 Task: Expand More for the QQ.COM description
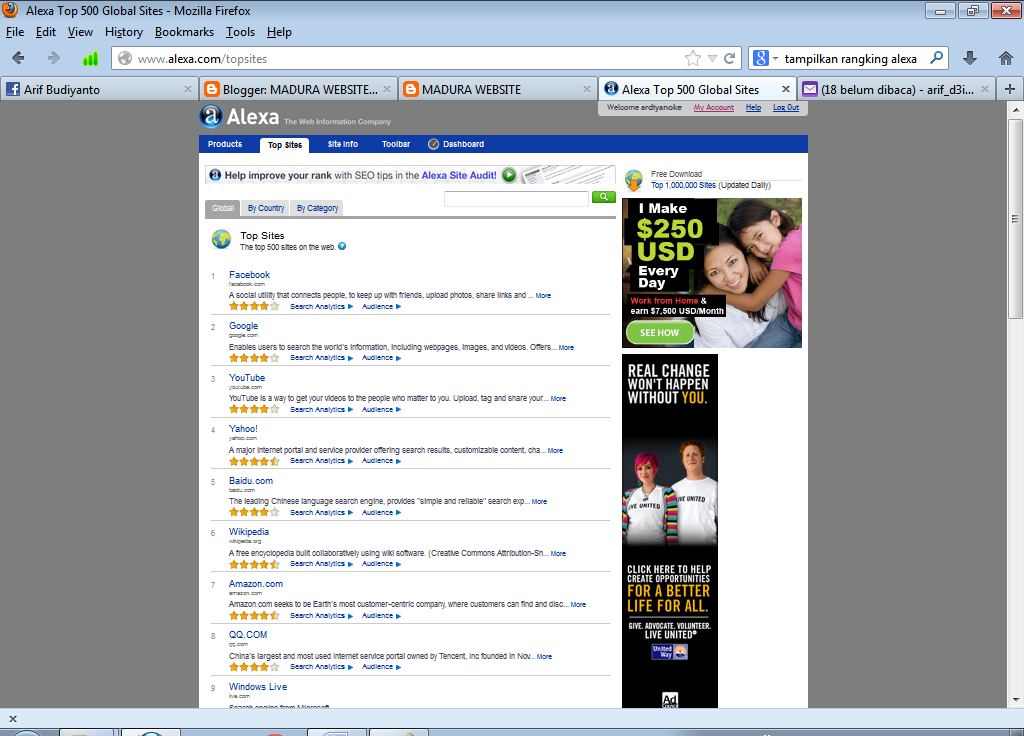tap(544, 657)
